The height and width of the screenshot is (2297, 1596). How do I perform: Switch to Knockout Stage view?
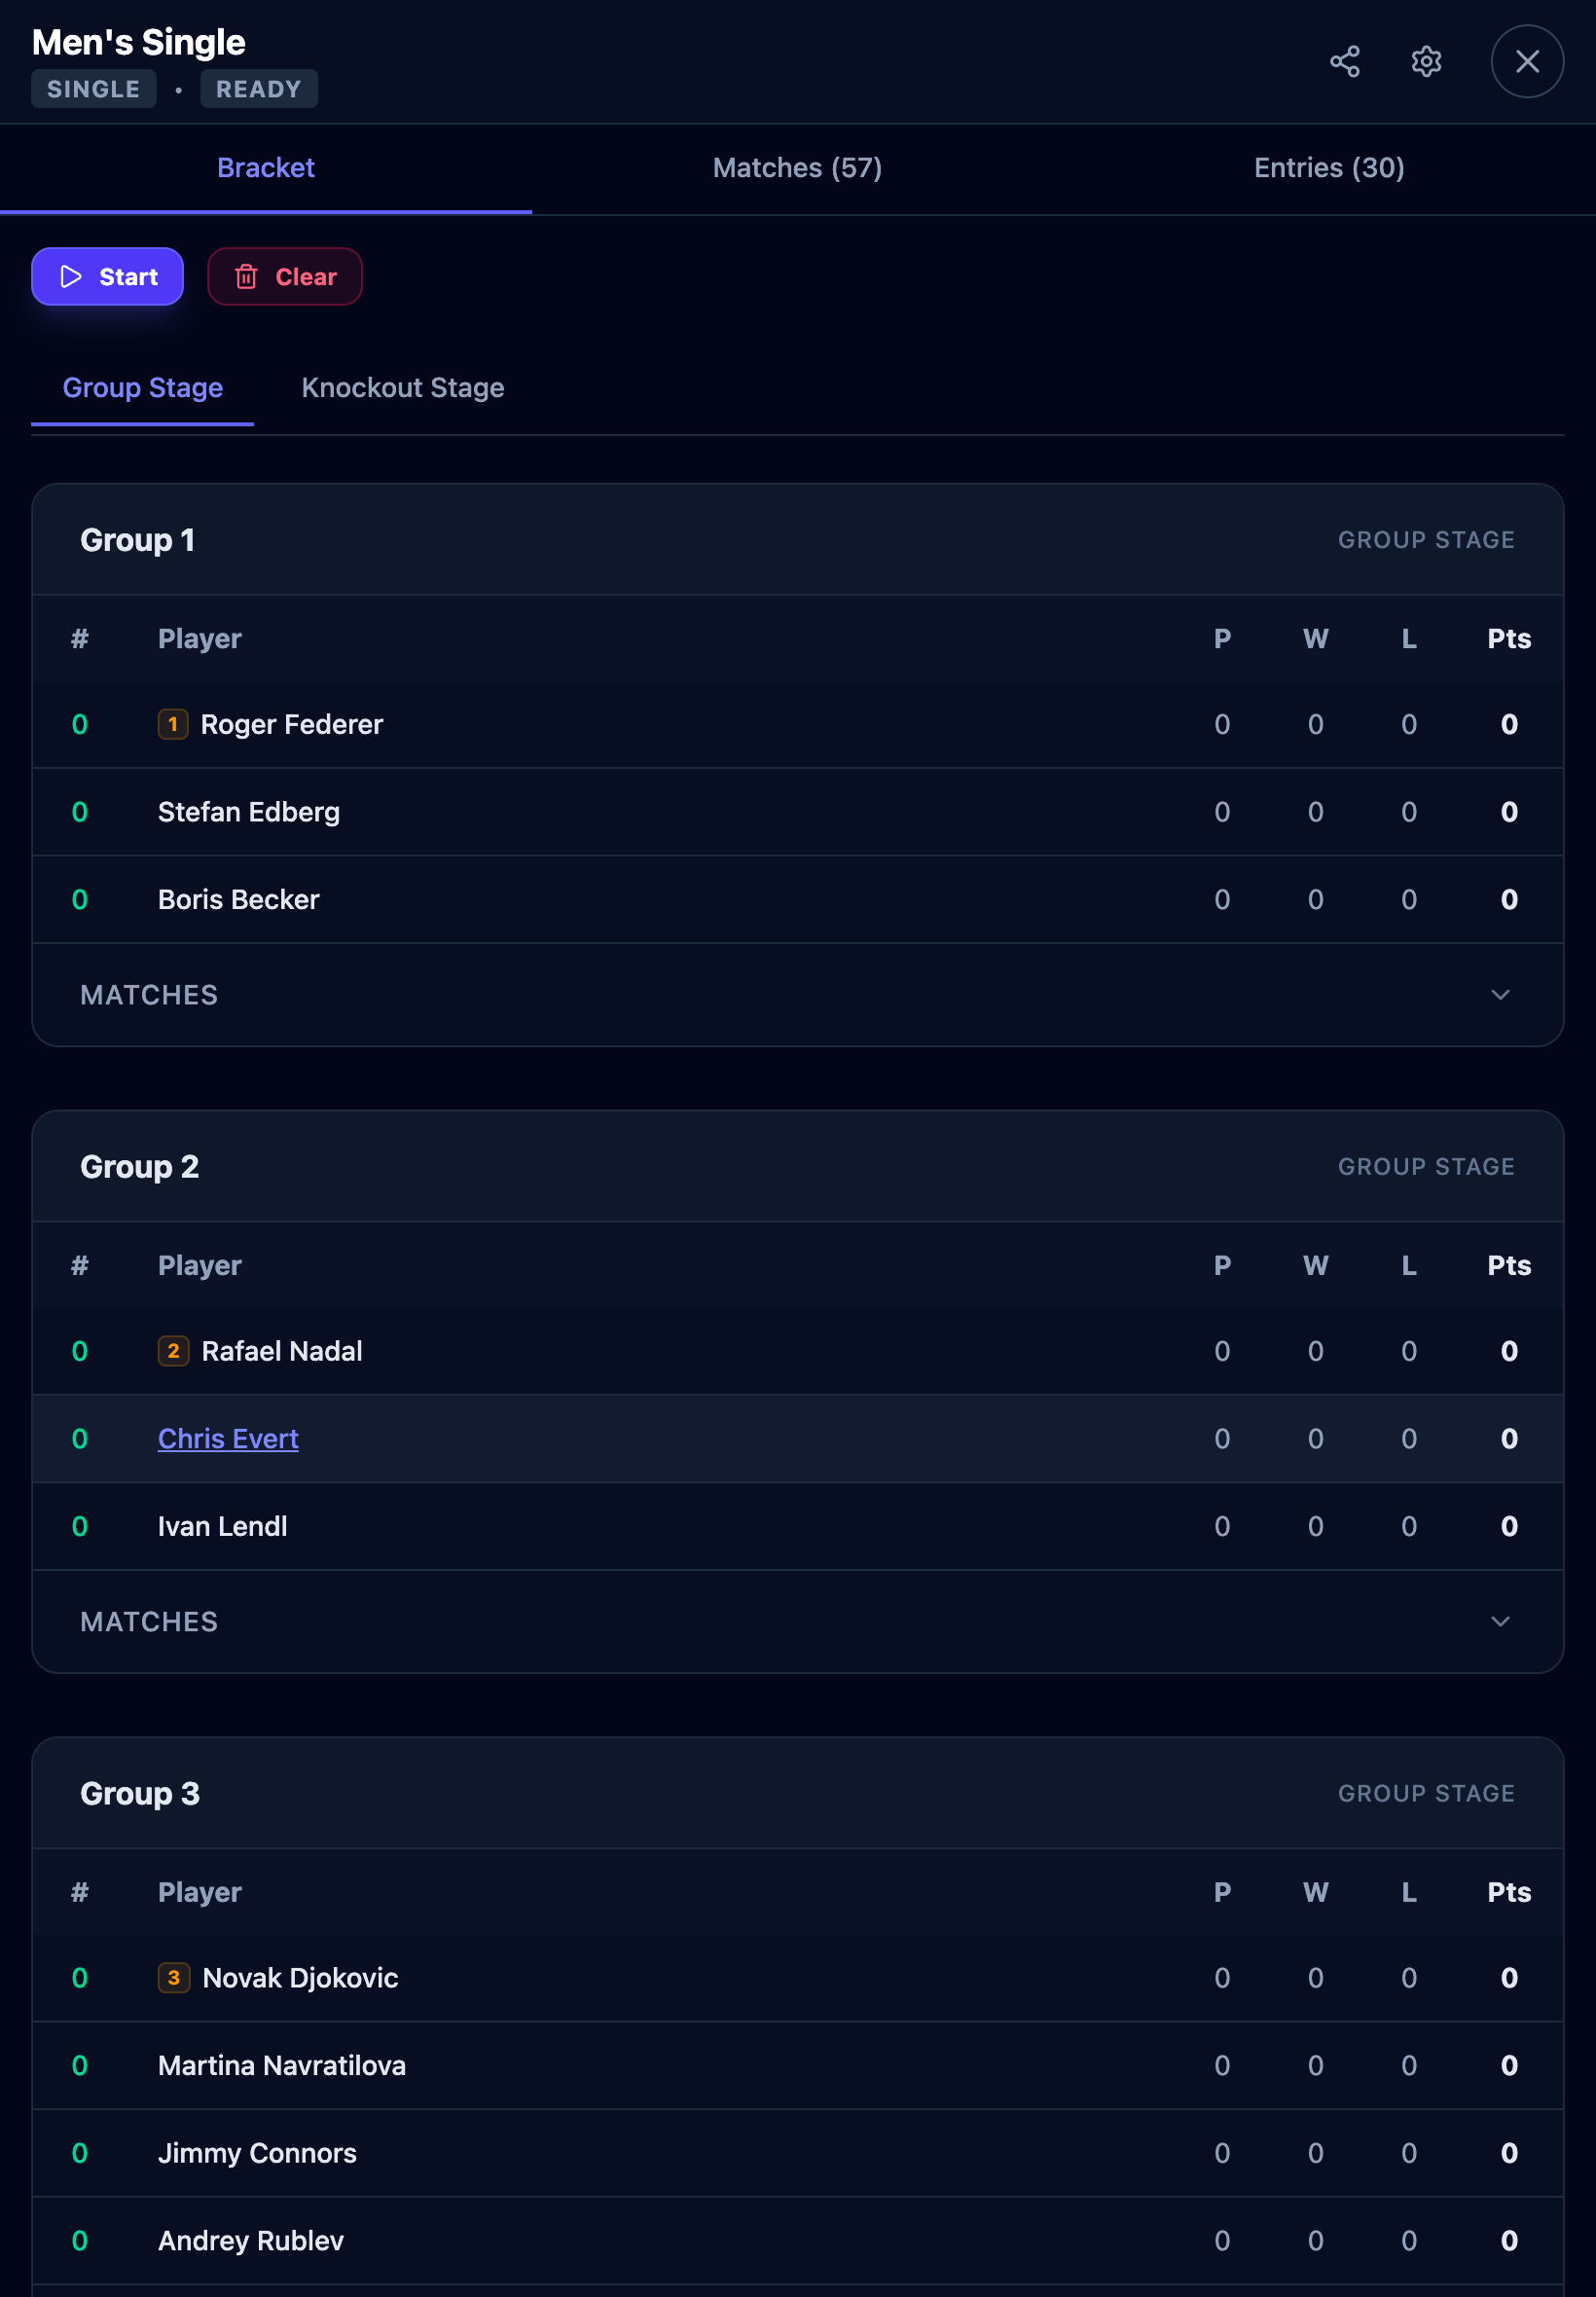click(x=403, y=388)
